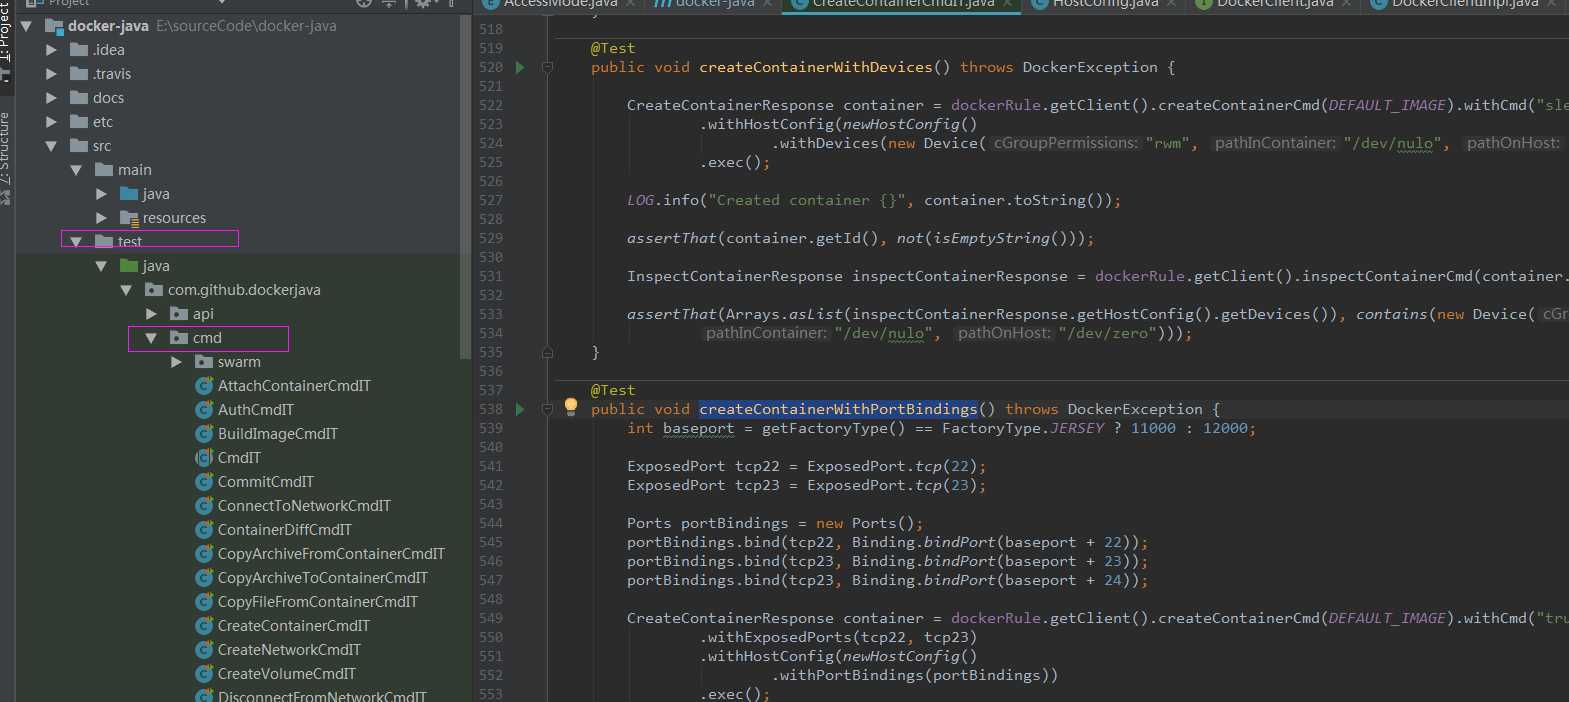Collapse the main folder arrow
The width and height of the screenshot is (1569, 702).
click(x=76, y=170)
